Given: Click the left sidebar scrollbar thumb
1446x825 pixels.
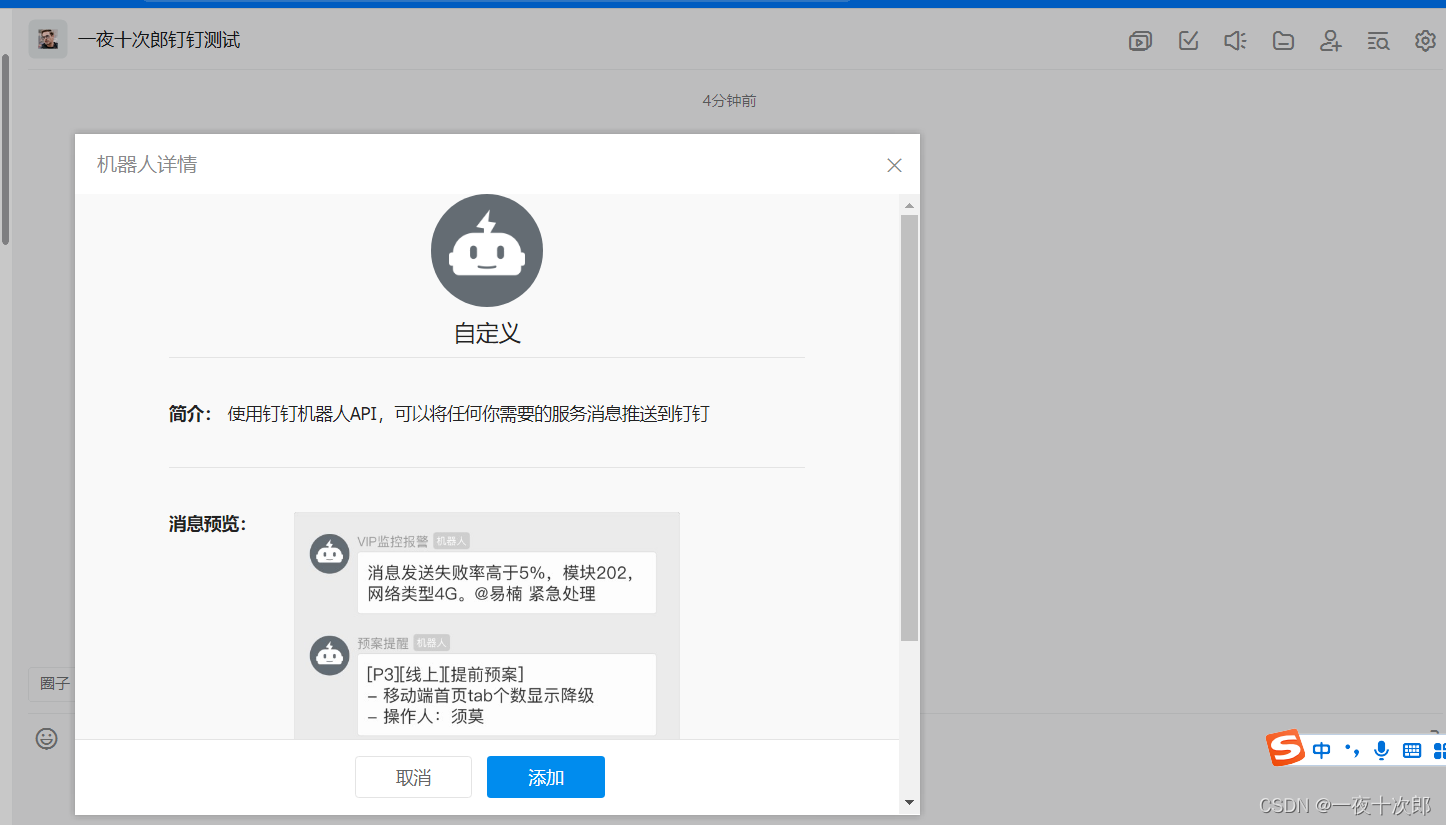Looking at the screenshot, I should (x=5, y=149).
